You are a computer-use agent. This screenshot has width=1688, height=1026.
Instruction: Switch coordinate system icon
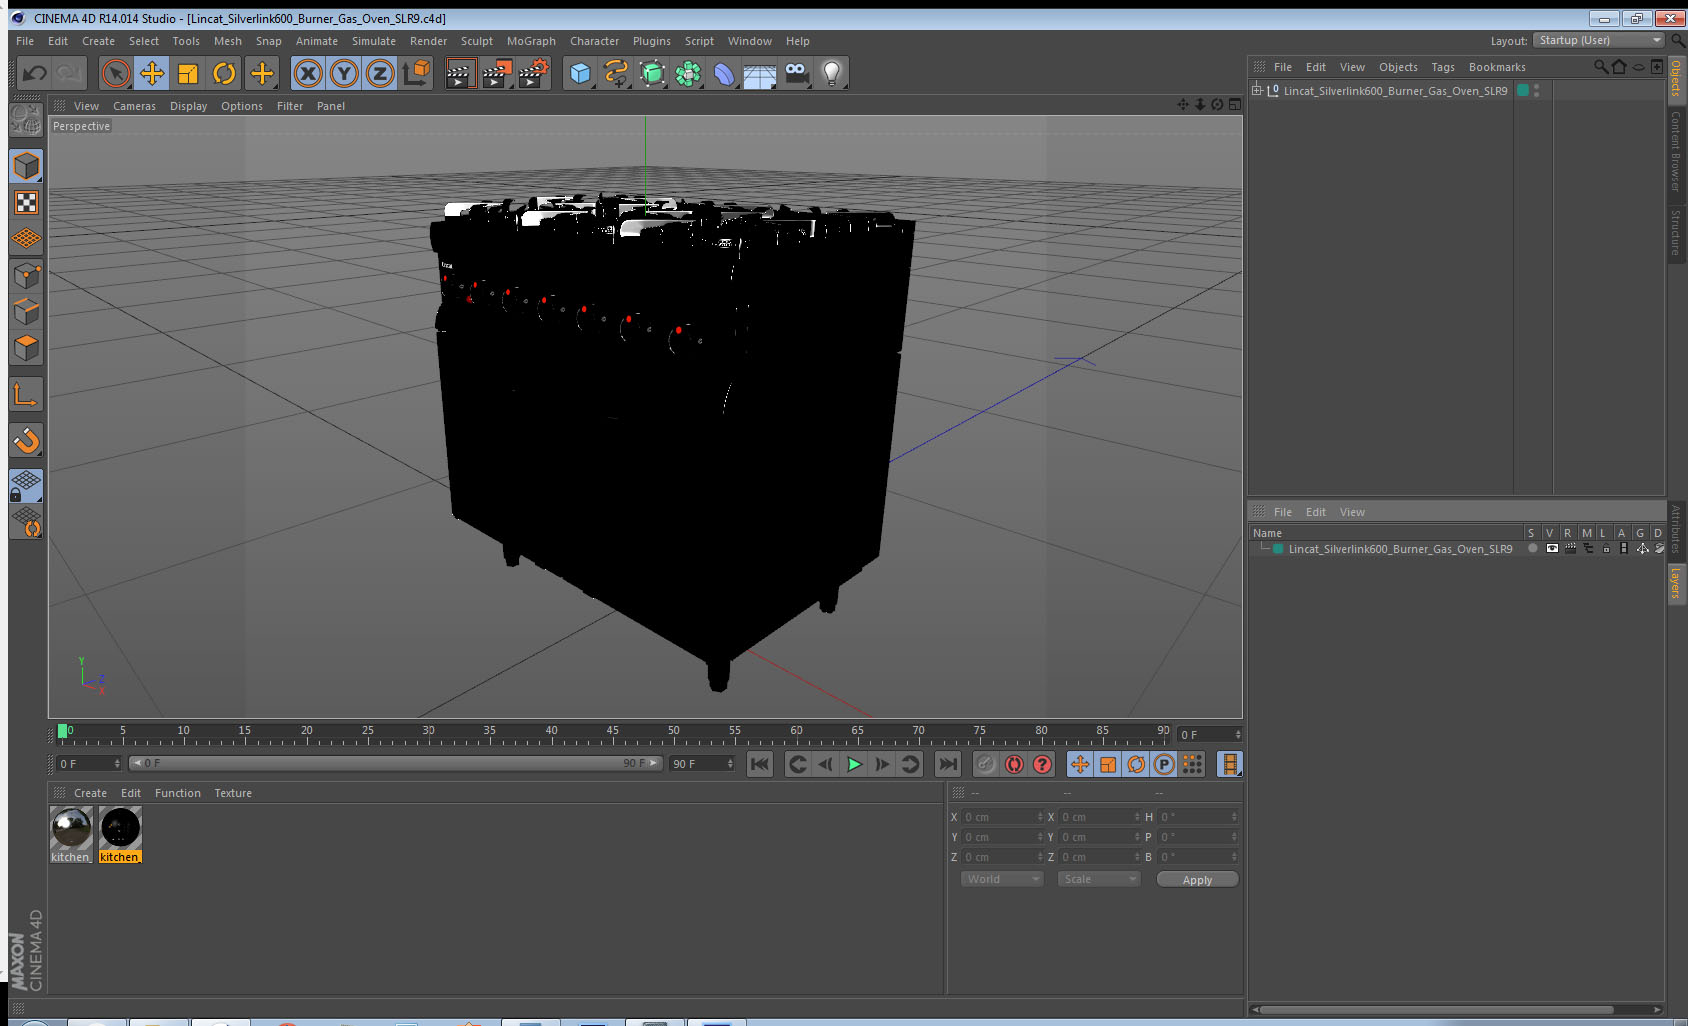pos(416,73)
